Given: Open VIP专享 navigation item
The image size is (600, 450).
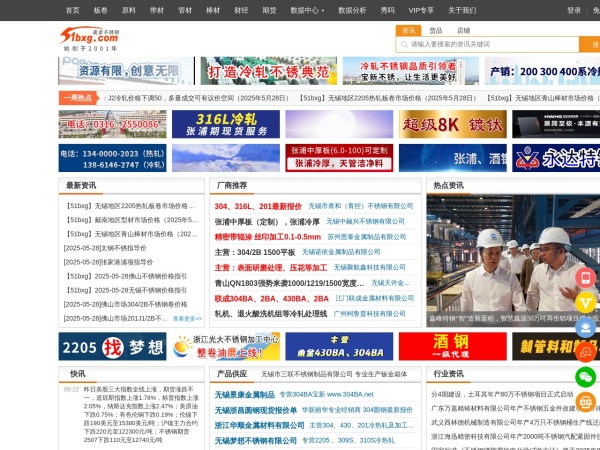Looking at the screenshot, I should pyautogui.click(x=421, y=10).
